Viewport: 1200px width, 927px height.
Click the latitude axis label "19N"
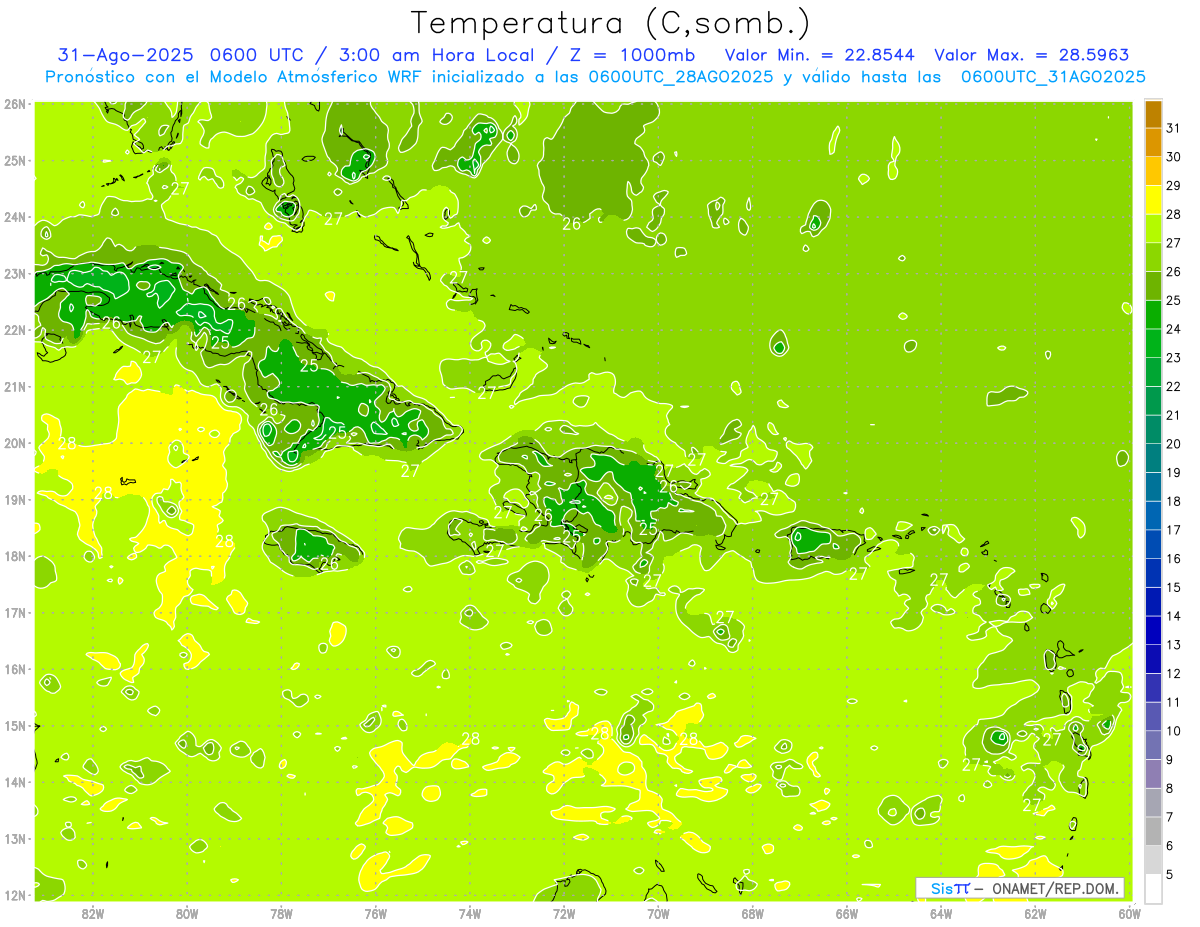tap(15, 500)
